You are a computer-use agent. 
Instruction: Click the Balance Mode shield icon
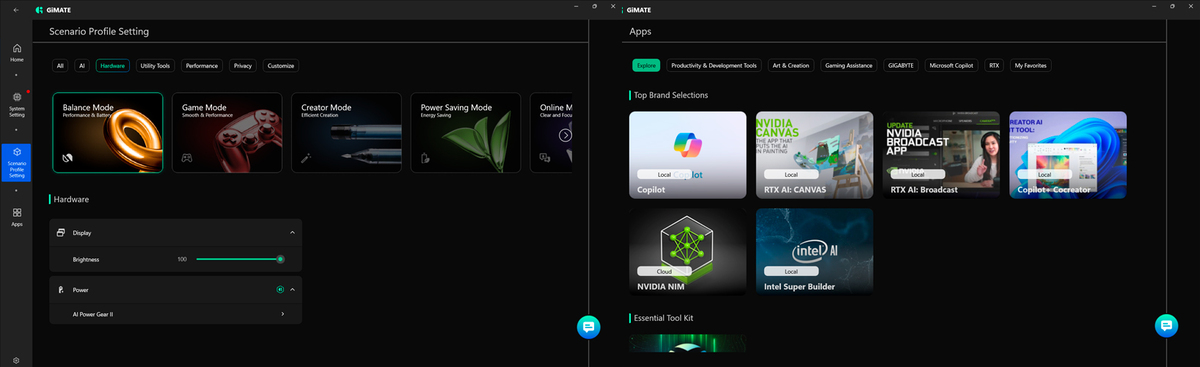[66, 158]
